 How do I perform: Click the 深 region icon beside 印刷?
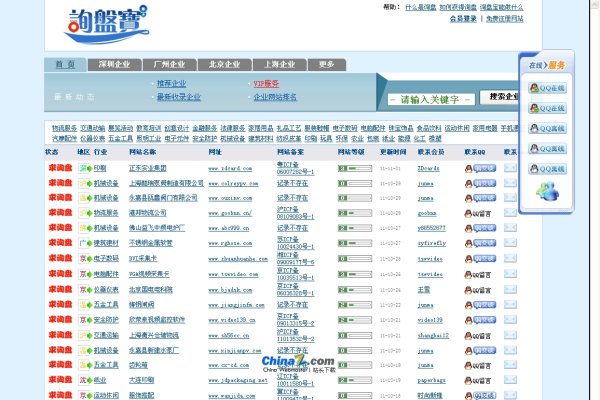83,168
